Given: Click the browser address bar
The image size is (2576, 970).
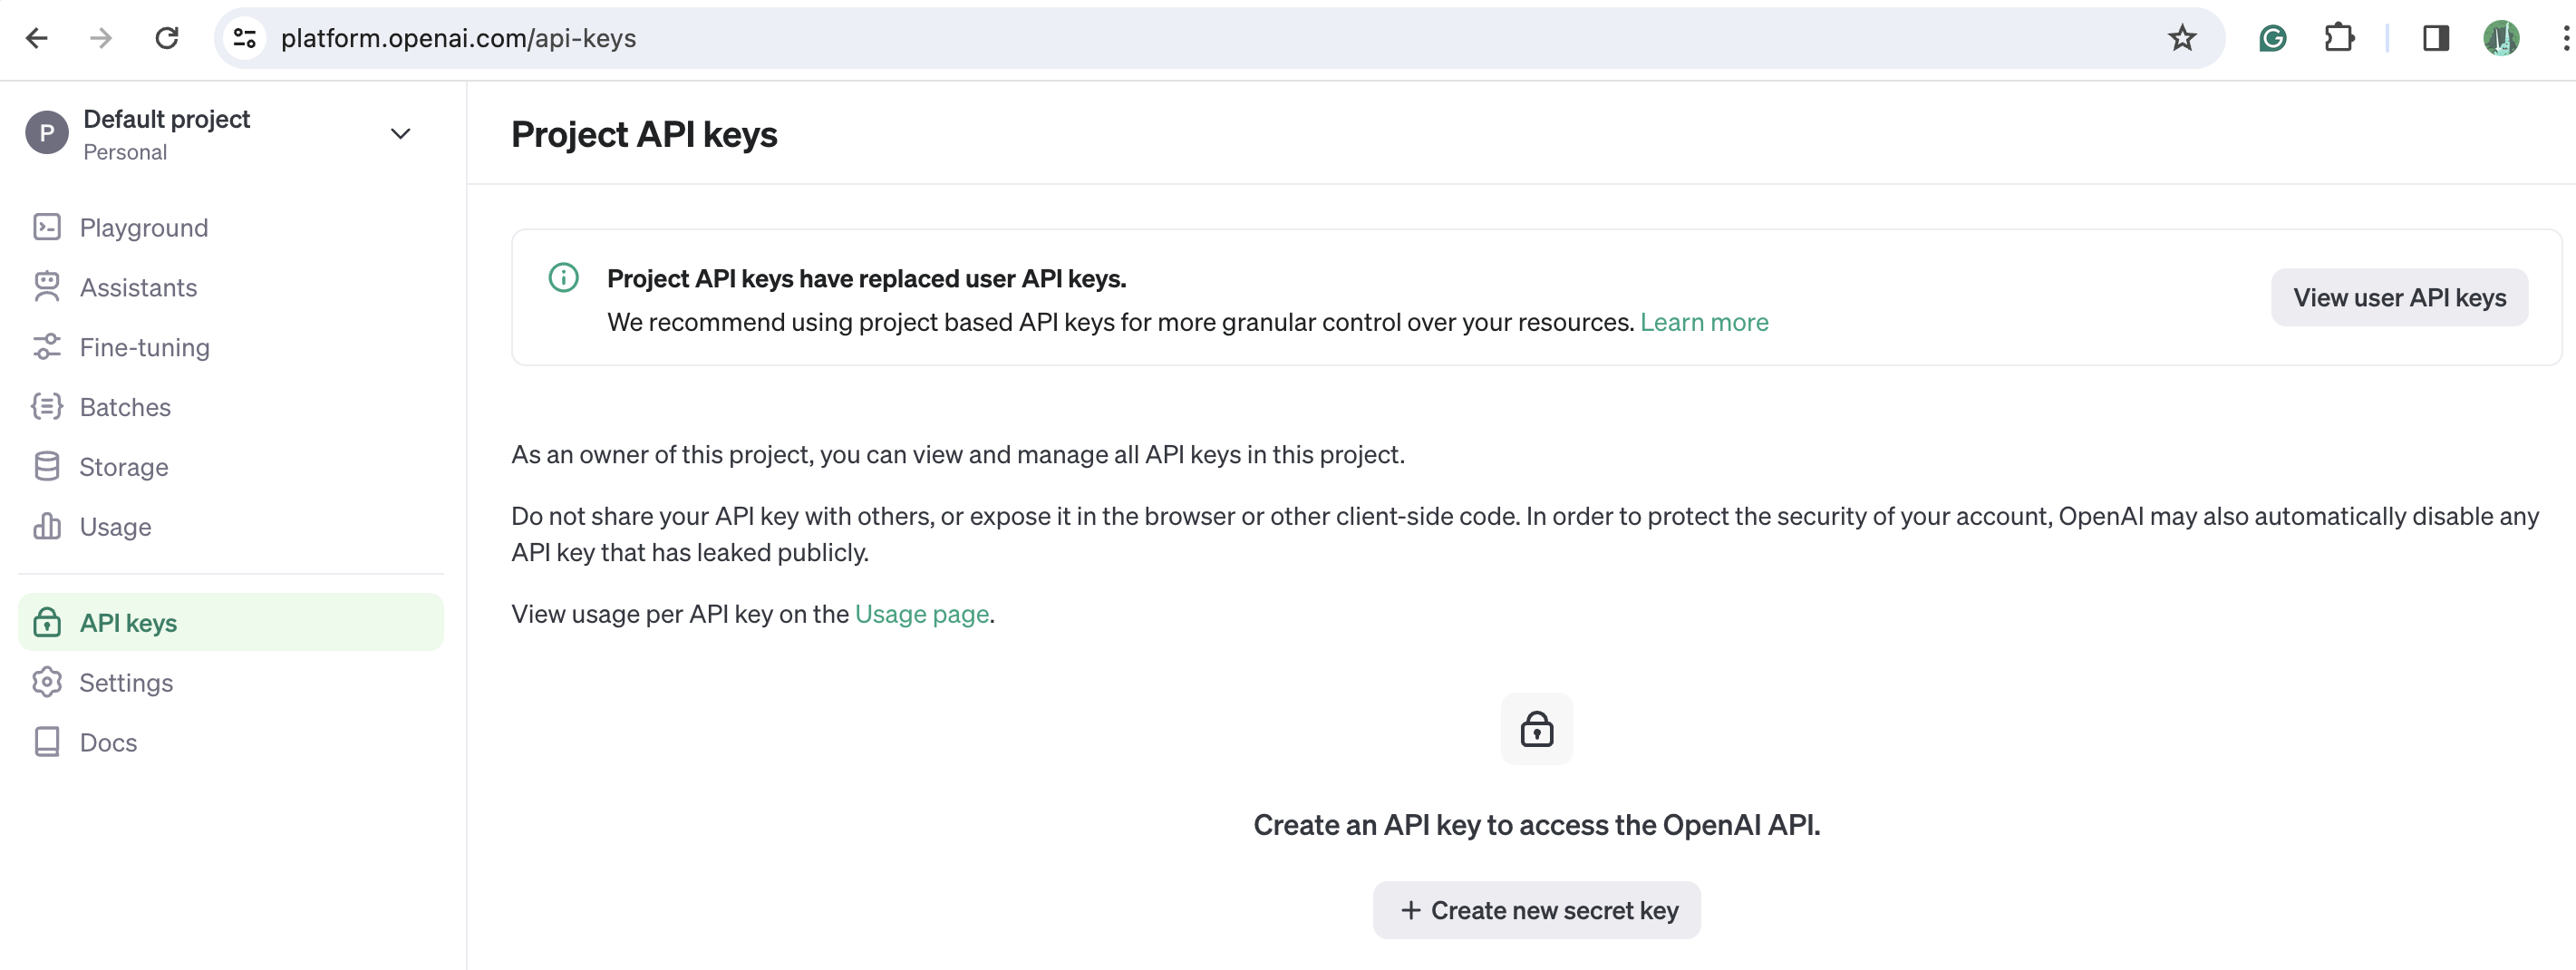Looking at the screenshot, I should pyautogui.click(x=700, y=38).
